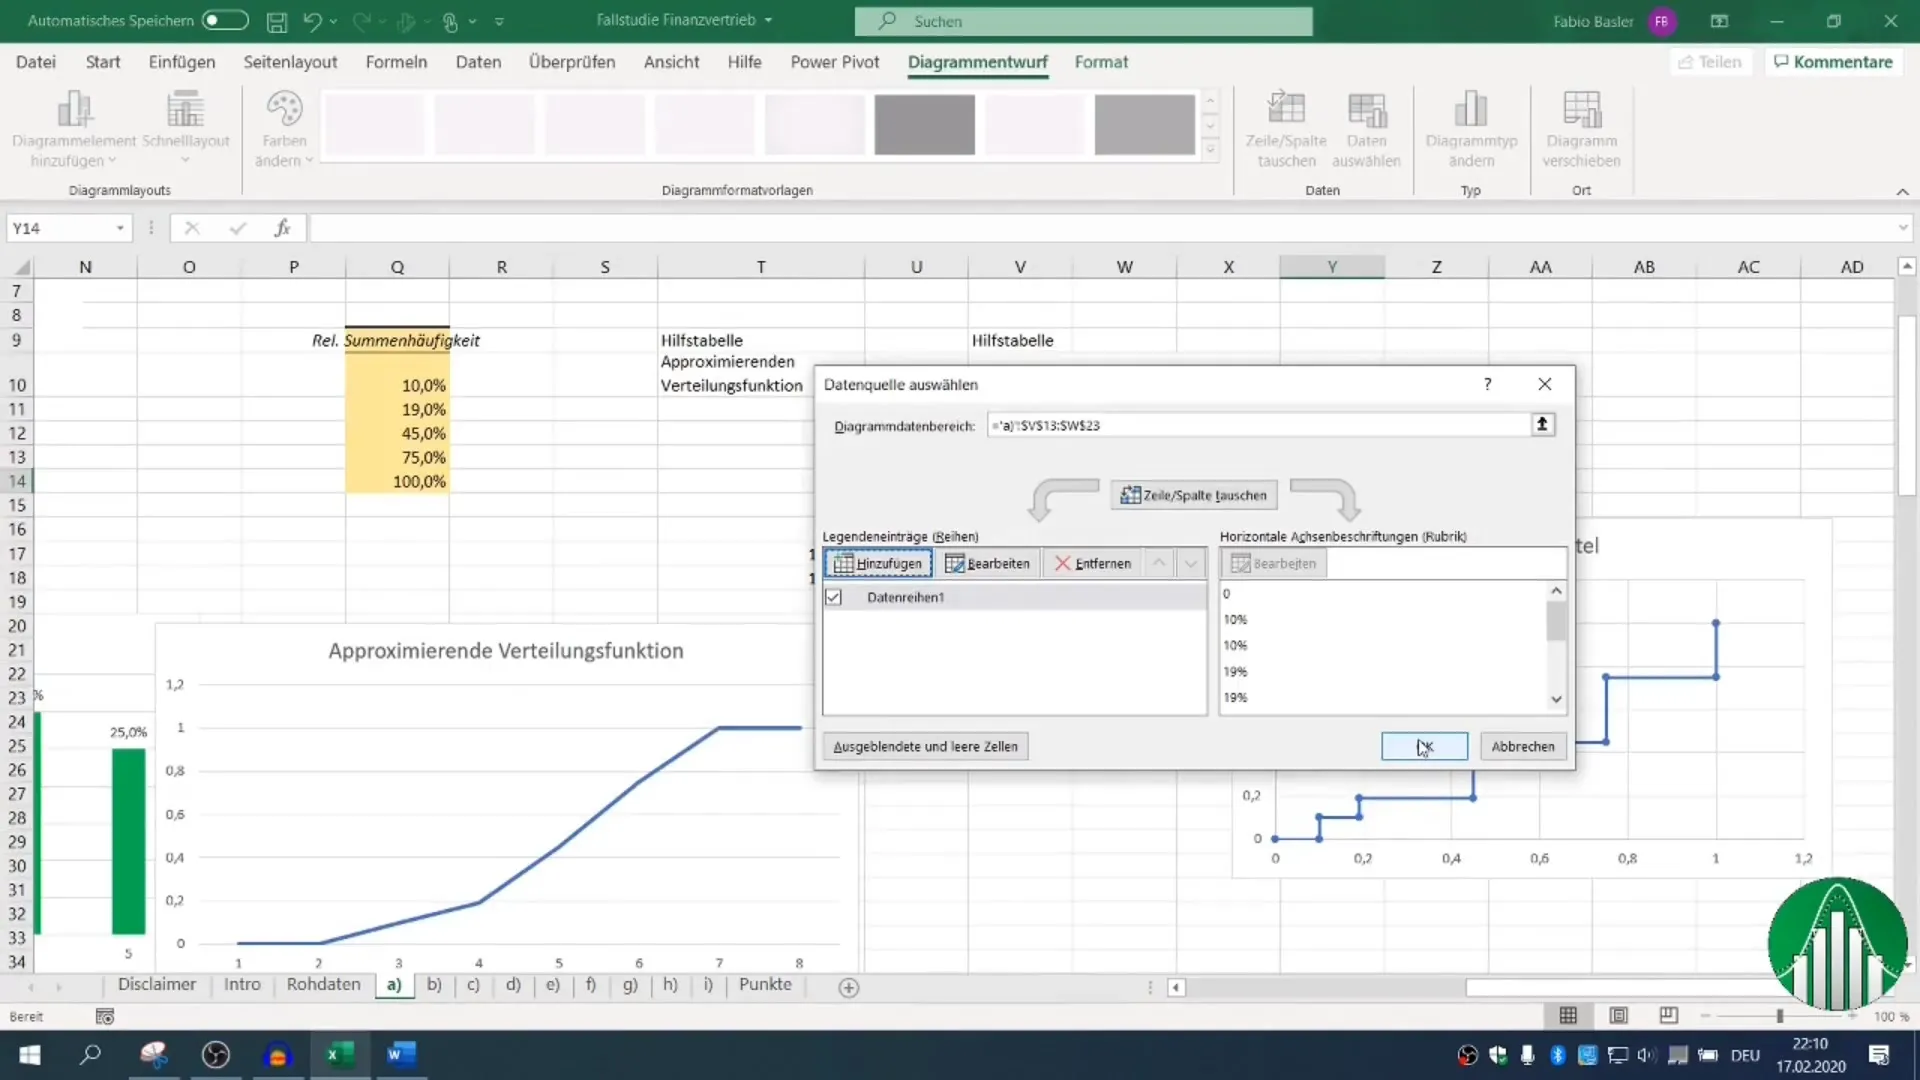The height and width of the screenshot is (1080, 1920).
Task: Click Diagramm verschieben icon
Action: point(1581,108)
